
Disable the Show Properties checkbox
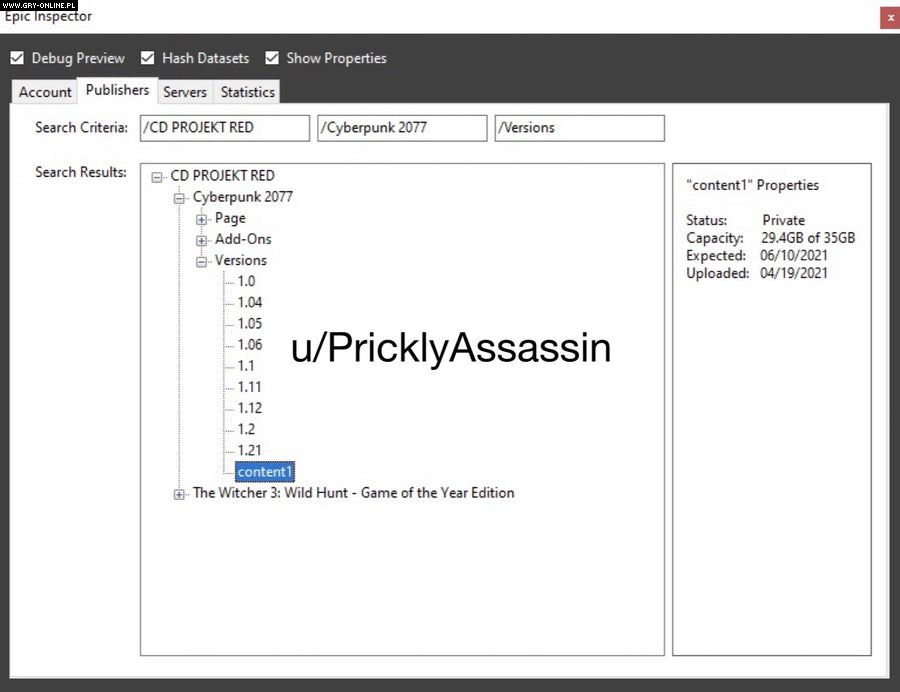[272, 58]
